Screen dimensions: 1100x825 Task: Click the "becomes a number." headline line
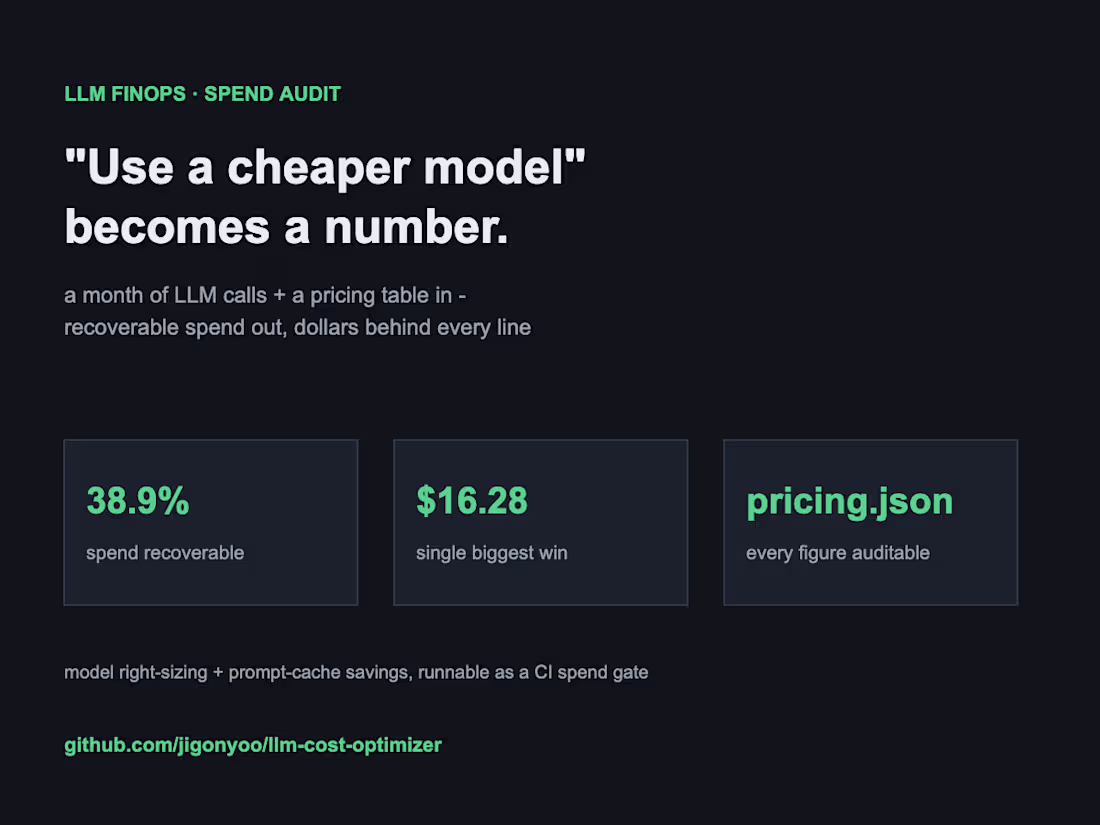[286, 227]
